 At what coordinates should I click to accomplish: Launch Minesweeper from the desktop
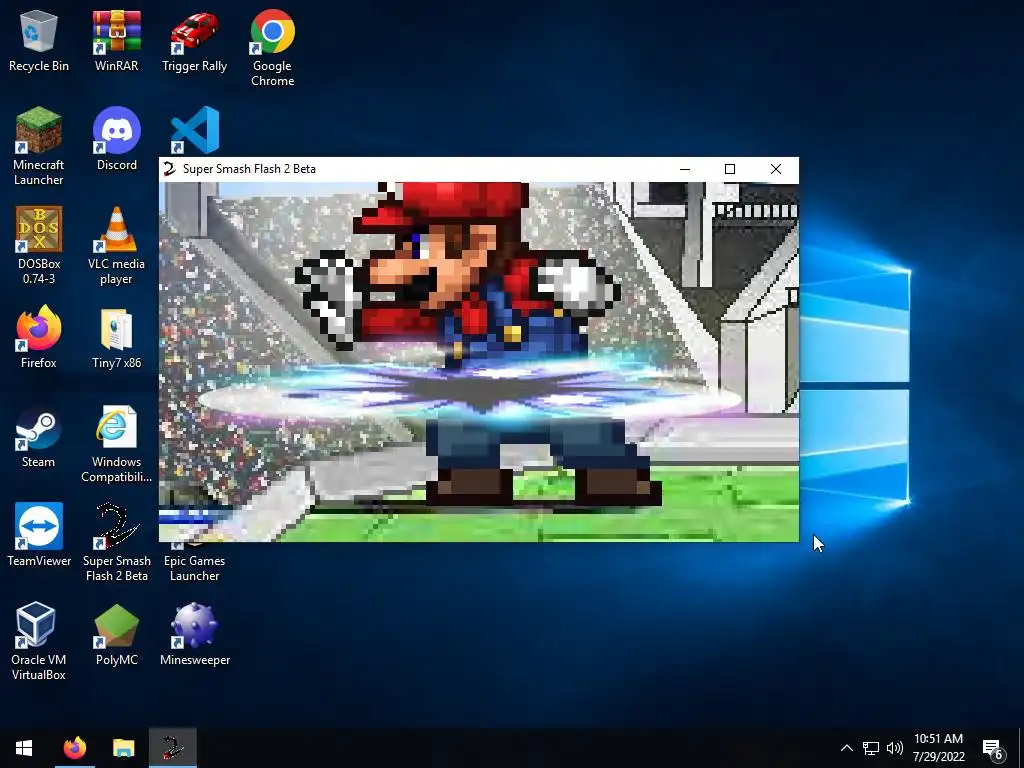pyautogui.click(x=195, y=634)
